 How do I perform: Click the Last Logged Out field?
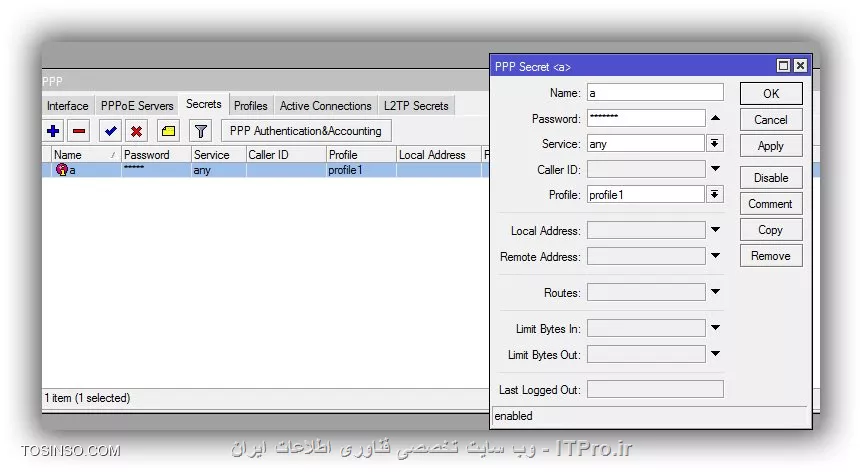655,389
